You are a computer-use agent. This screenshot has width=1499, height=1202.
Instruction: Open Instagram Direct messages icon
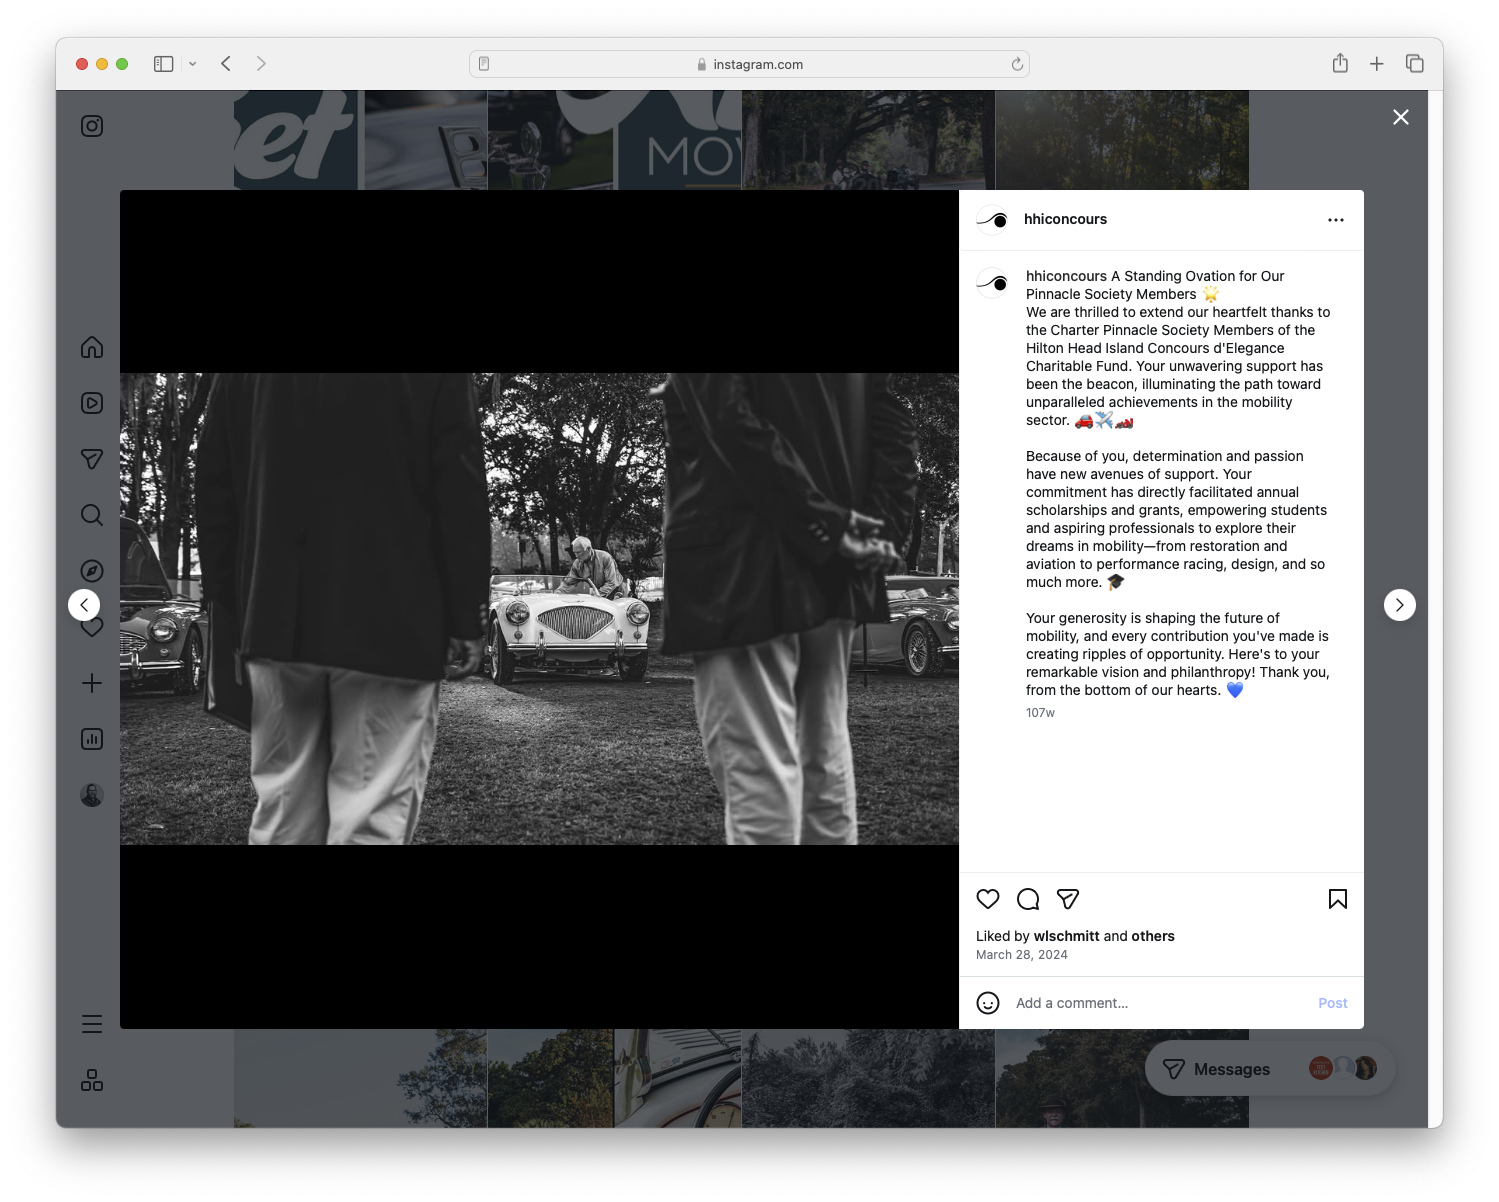(91, 459)
